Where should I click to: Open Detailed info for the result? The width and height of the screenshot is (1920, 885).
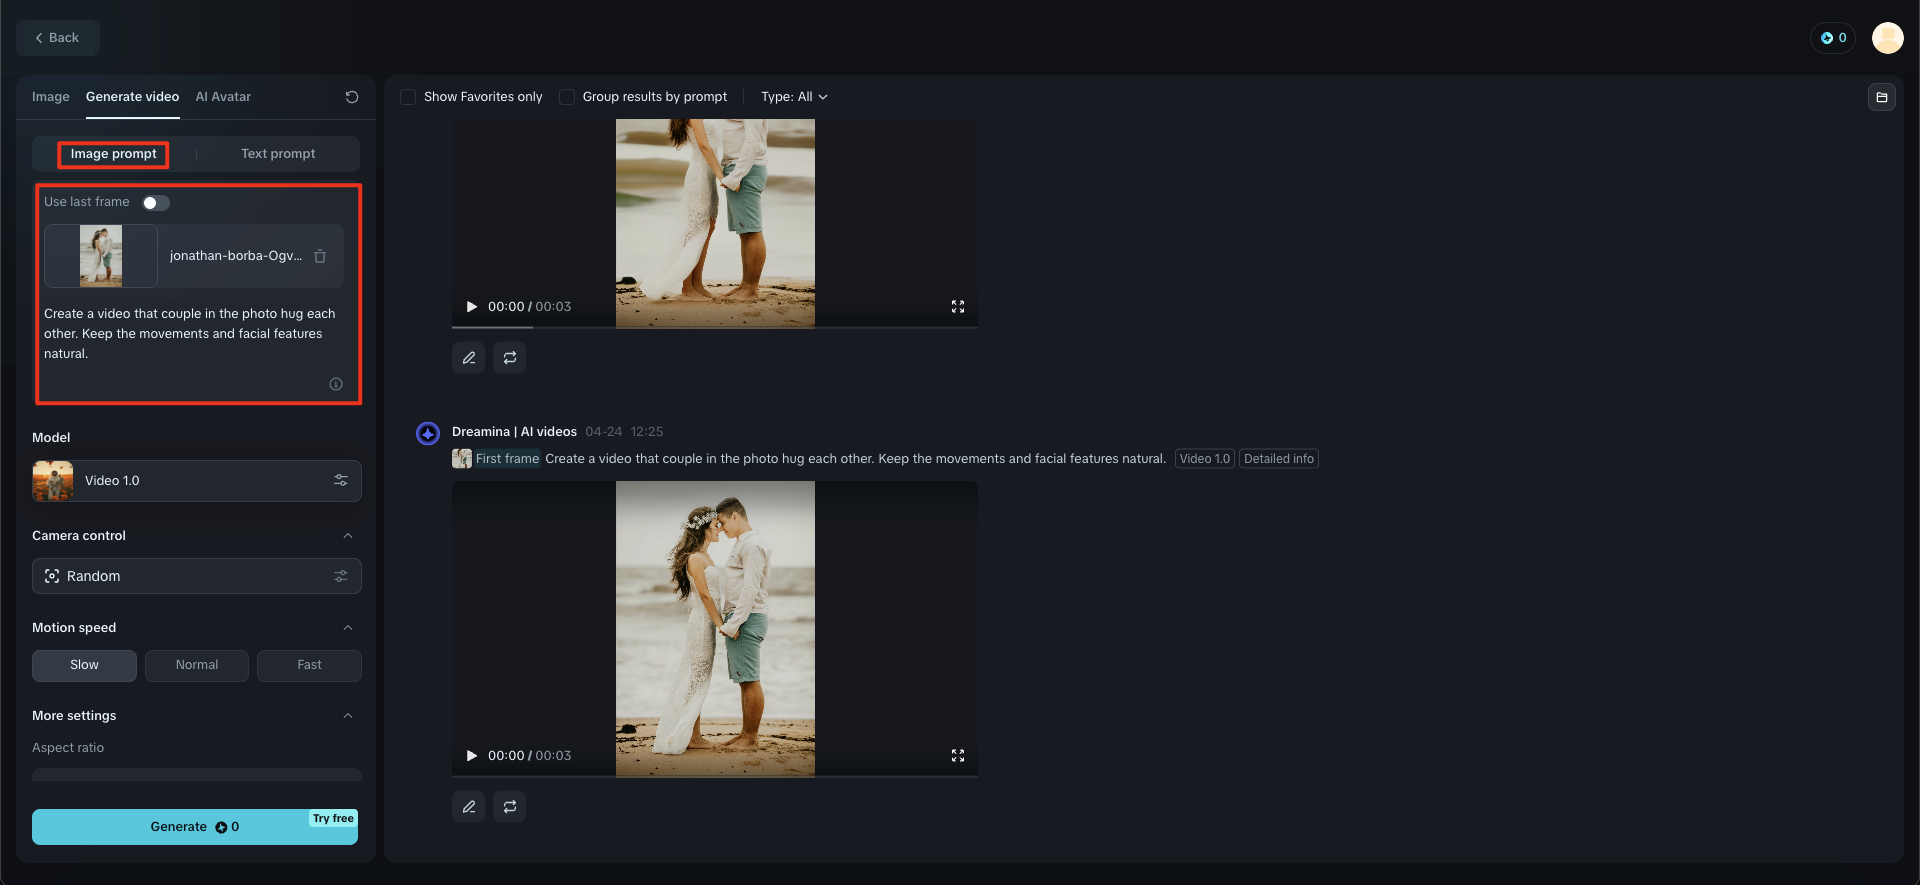click(1279, 459)
